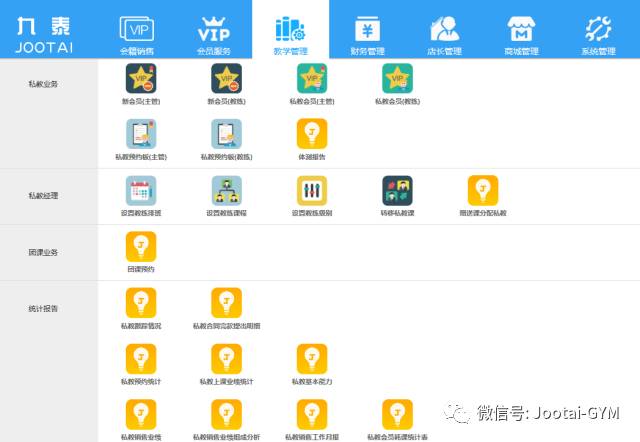This screenshot has height=442, width=640.
Task: Open 私教会员(教练) green VIP star icon
Action: (398, 78)
